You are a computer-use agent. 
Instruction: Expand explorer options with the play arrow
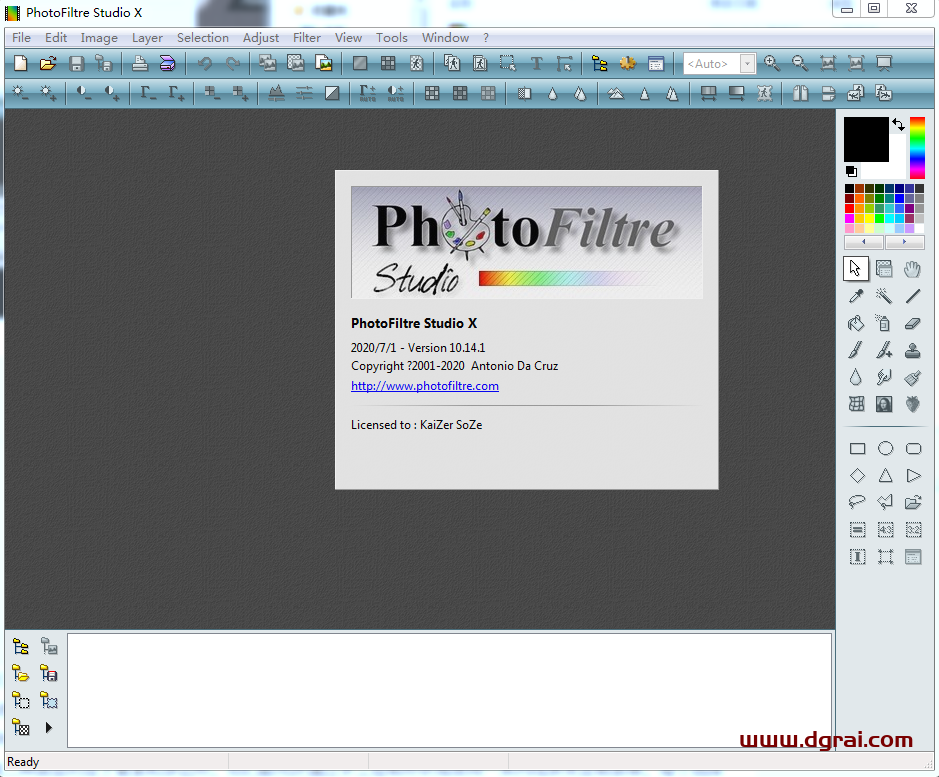pos(49,728)
